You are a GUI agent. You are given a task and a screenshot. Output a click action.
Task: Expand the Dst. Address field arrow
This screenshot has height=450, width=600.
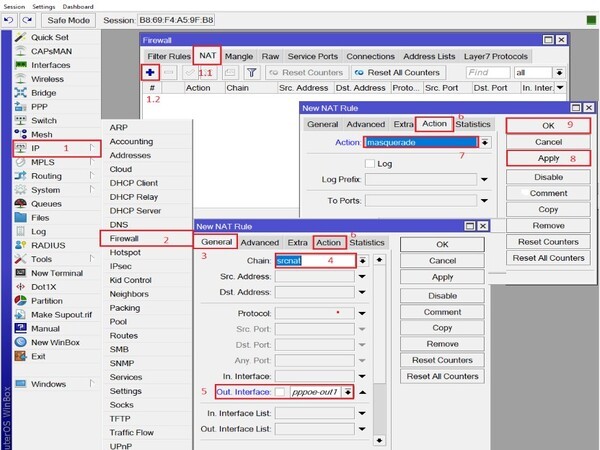coord(362,292)
